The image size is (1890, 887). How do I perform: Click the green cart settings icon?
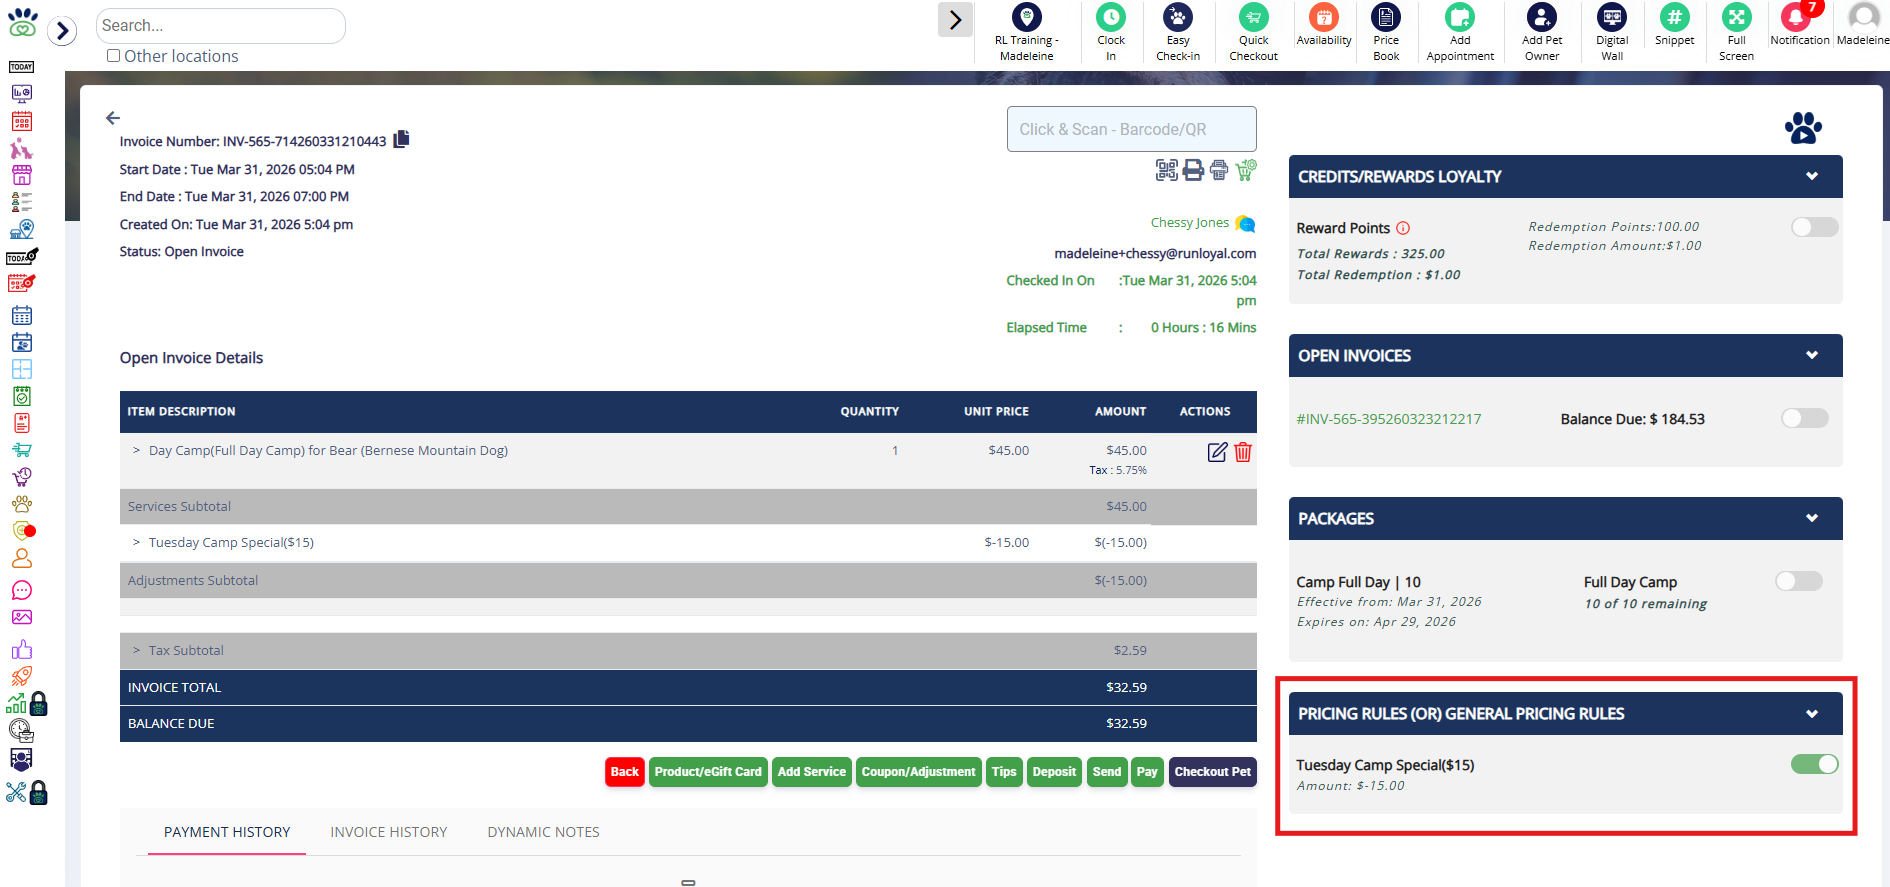pos(1246,170)
